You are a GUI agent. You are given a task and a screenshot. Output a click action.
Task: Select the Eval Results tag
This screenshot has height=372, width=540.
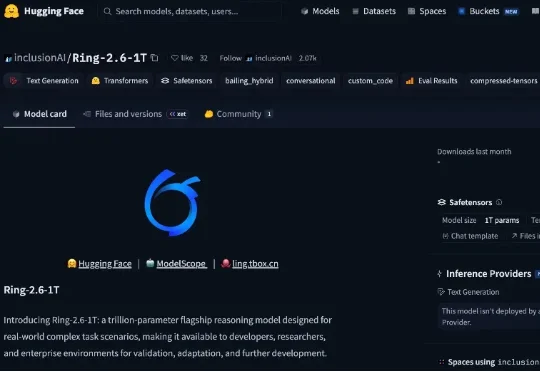coord(432,81)
